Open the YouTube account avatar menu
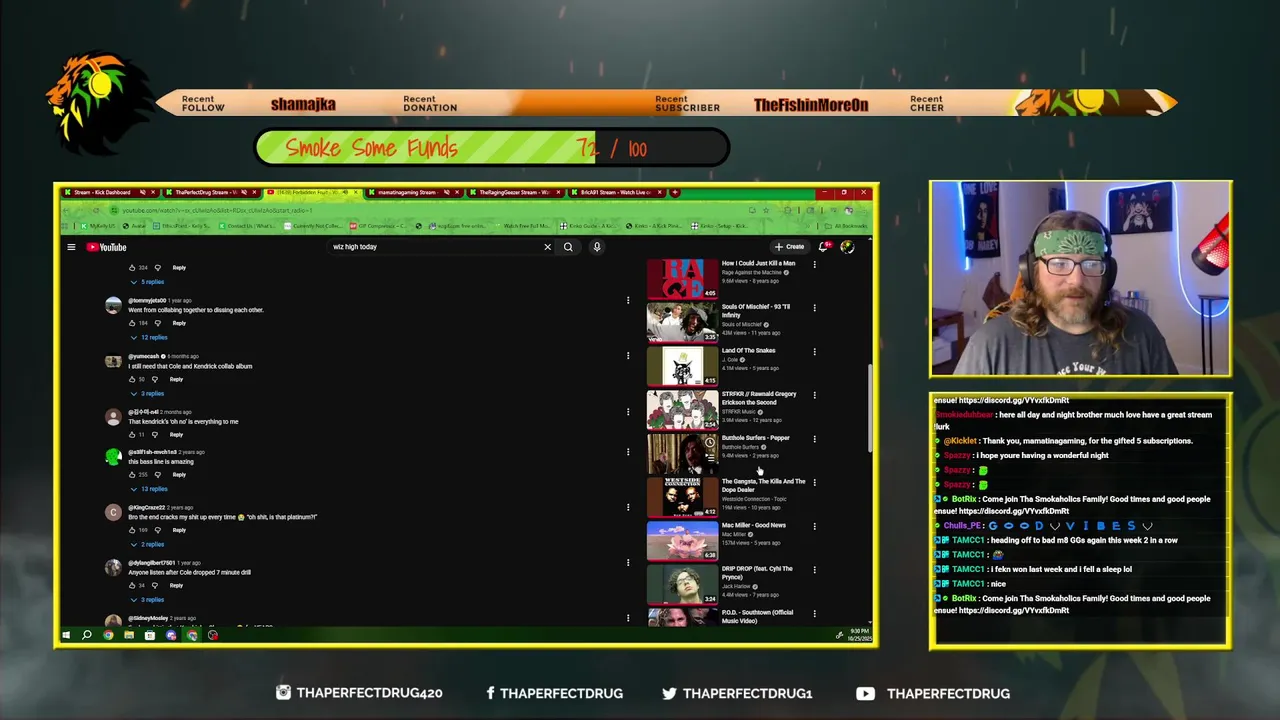The image size is (1280, 720). coord(847,247)
